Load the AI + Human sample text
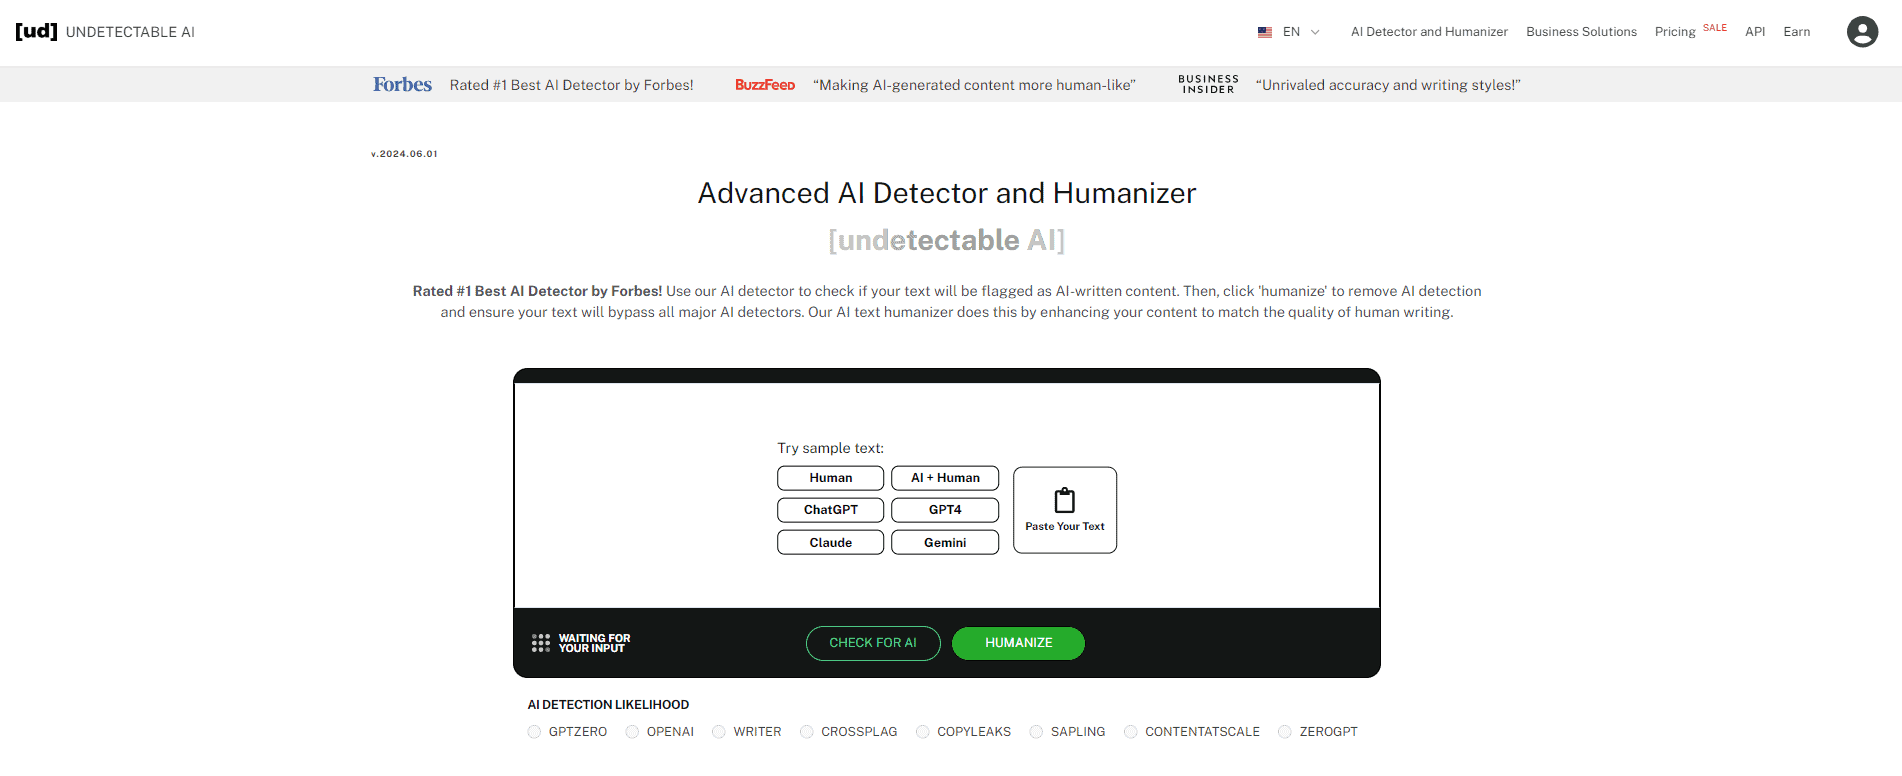This screenshot has width=1902, height=776. pyautogui.click(x=945, y=478)
